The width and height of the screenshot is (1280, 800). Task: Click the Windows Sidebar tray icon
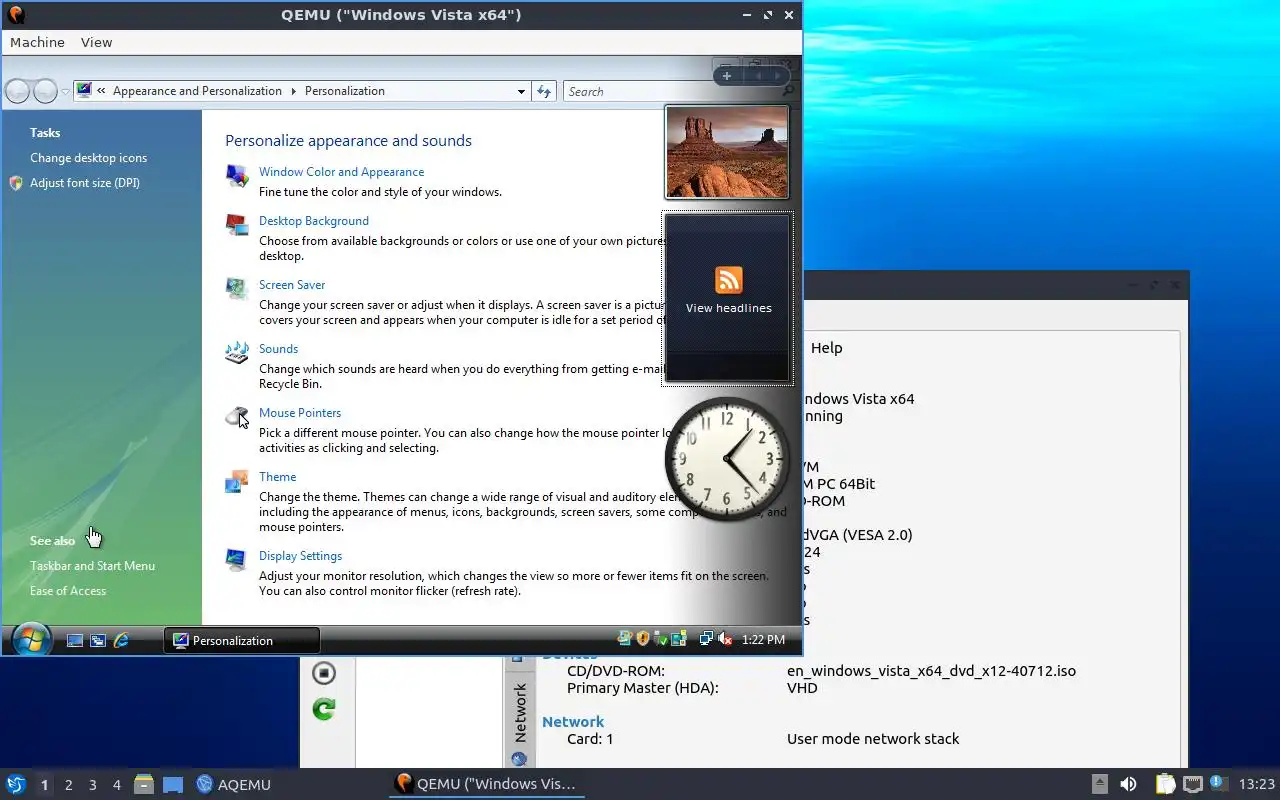[679, 639]
